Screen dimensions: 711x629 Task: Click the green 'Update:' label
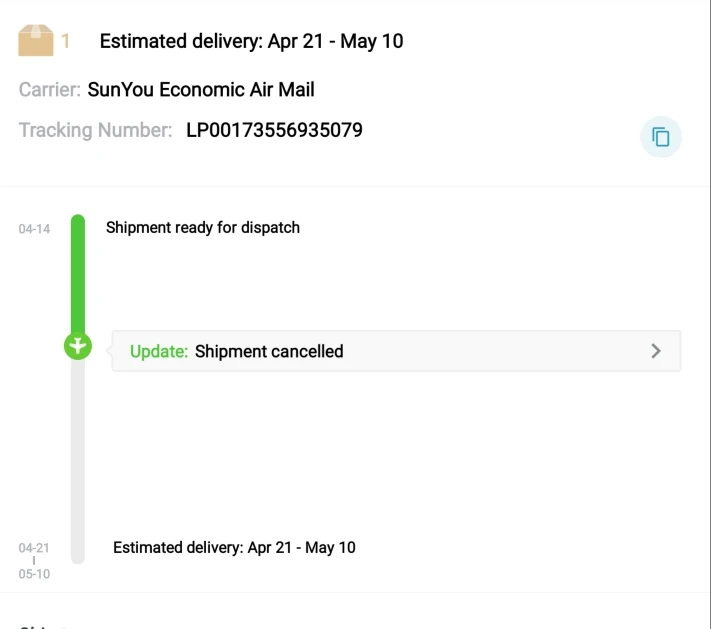coord(159,351)
